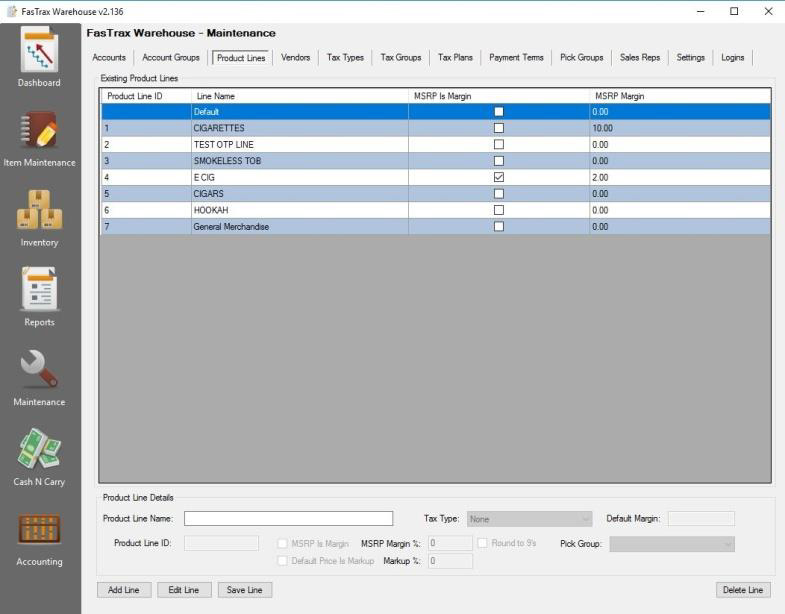Open the Dashboard sidebar icon
785x614 pixels.
pyautogui.click(x=39, y=50)
